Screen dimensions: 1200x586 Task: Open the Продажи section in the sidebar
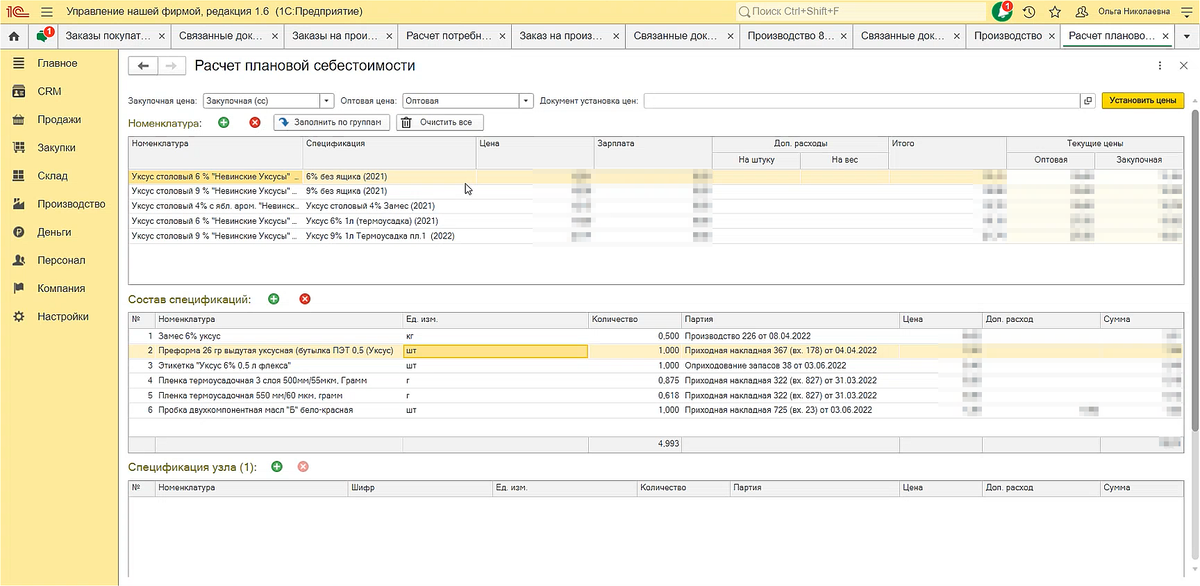59,119
